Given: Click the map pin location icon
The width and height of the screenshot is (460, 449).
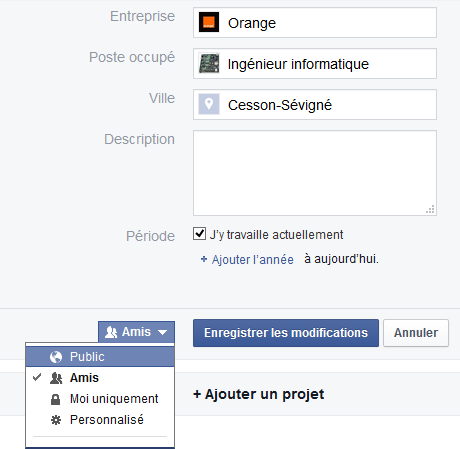Looking at the screenshot, I should [x=209, y=104].
